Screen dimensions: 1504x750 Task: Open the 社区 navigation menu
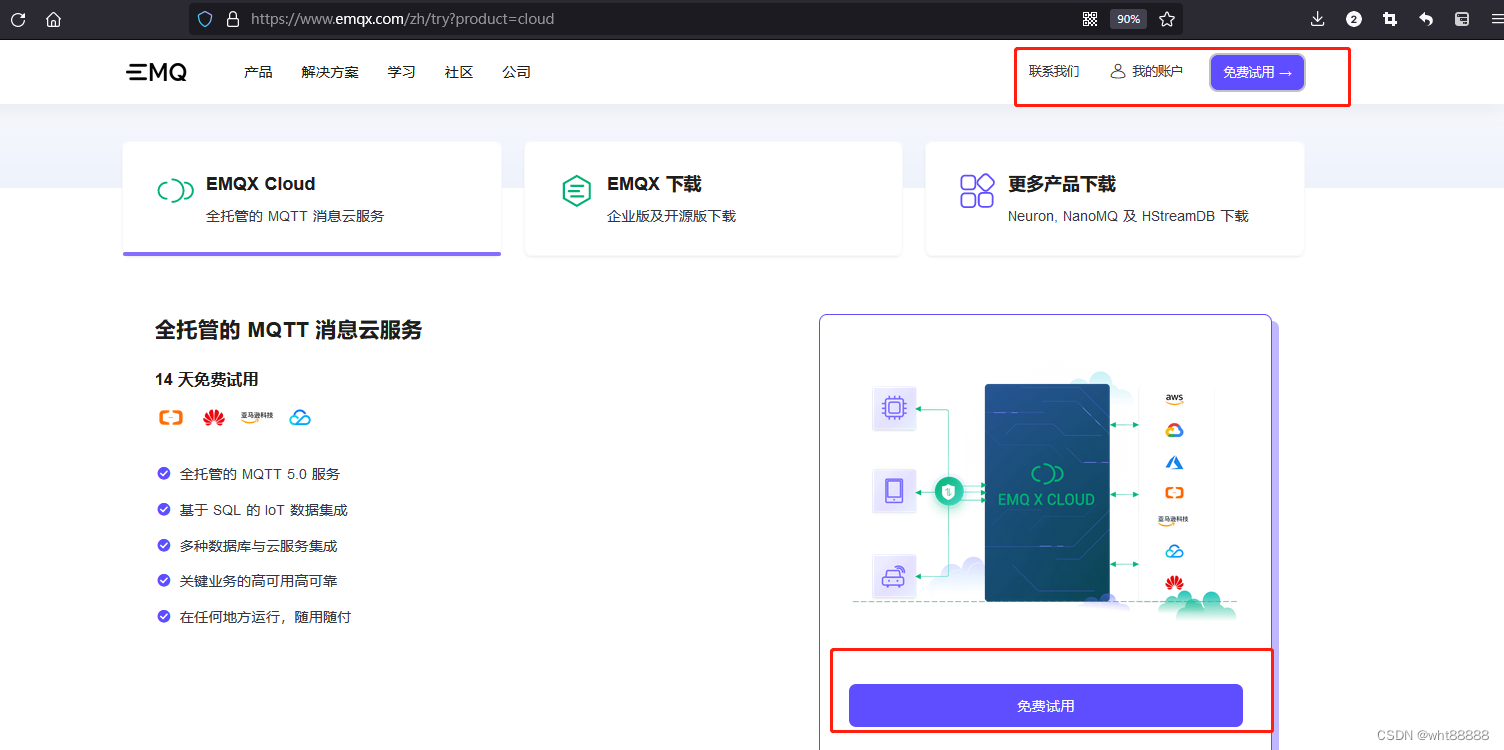(x=459, y=72)
